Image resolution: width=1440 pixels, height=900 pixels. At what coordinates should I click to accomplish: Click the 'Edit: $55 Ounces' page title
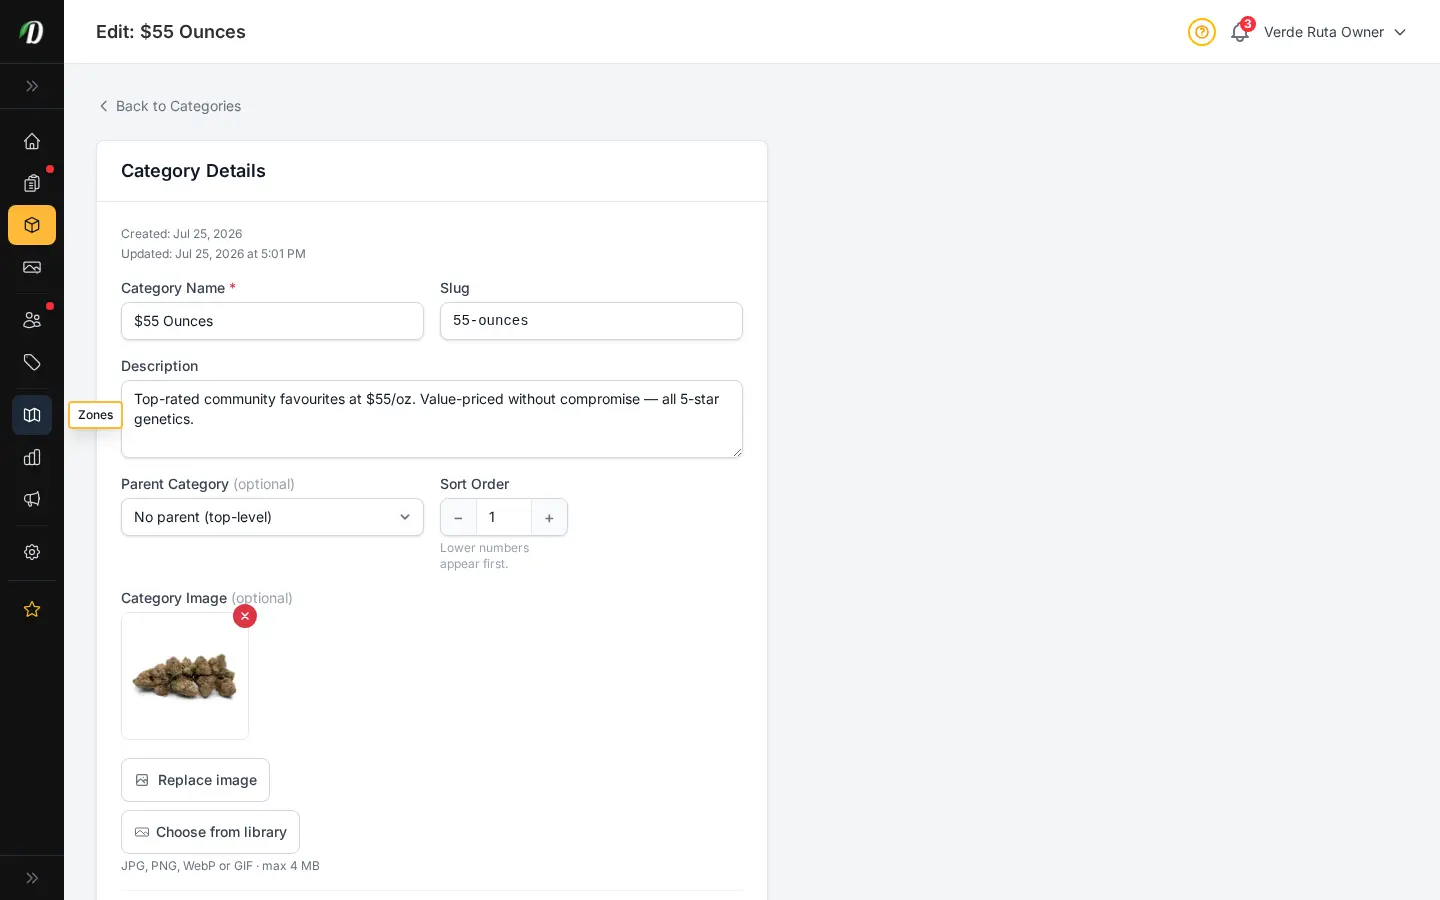(171, 32)
